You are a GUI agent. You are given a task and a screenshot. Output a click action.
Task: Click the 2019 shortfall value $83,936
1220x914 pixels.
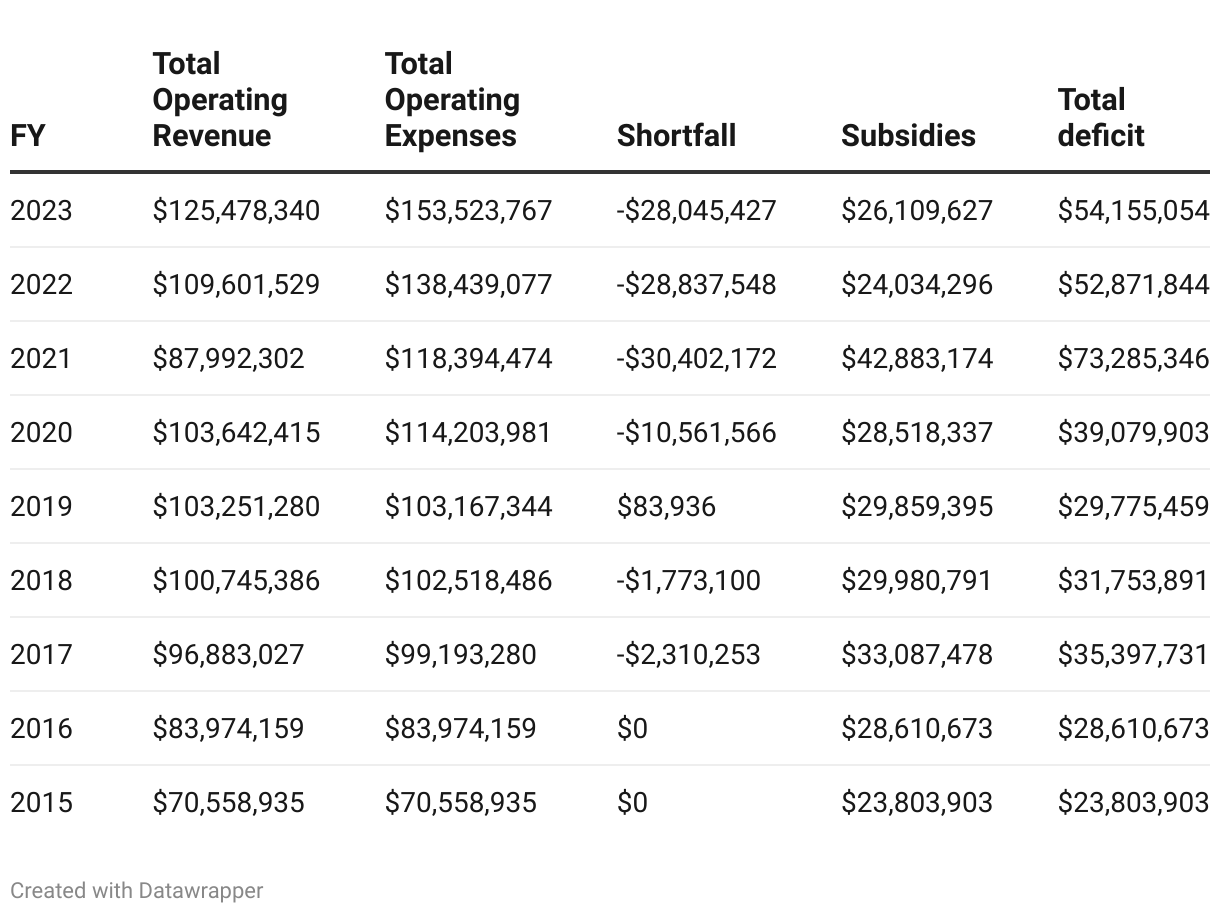[666, 507]
